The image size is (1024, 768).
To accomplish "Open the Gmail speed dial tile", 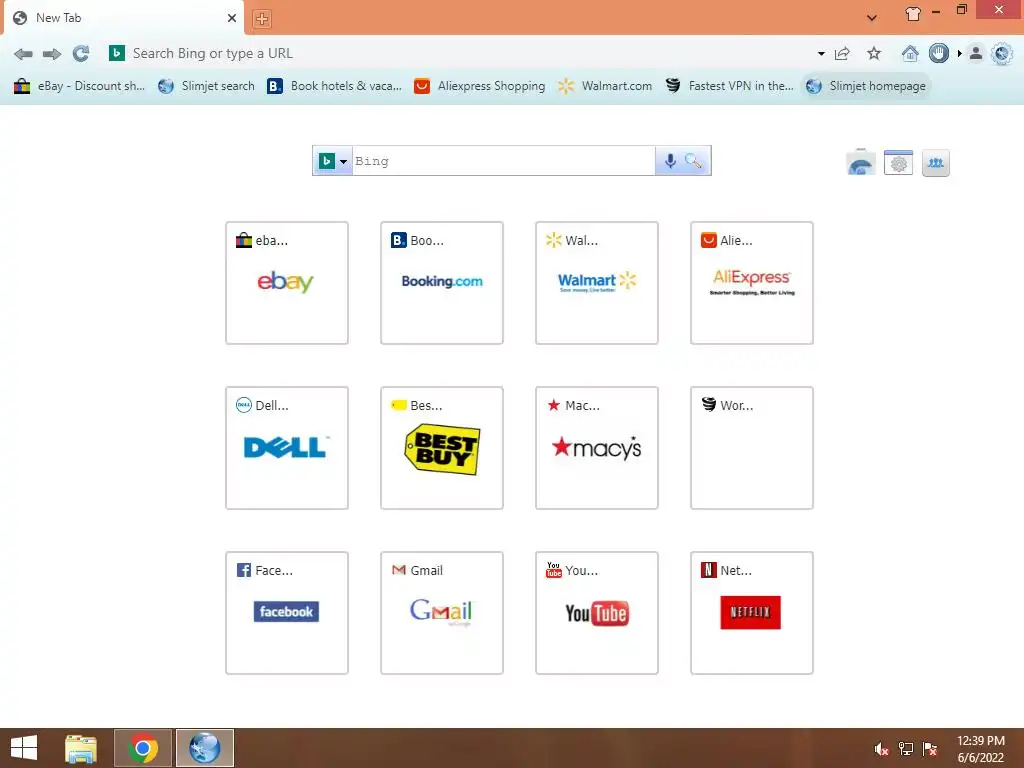I will click(x=442, y=613).
